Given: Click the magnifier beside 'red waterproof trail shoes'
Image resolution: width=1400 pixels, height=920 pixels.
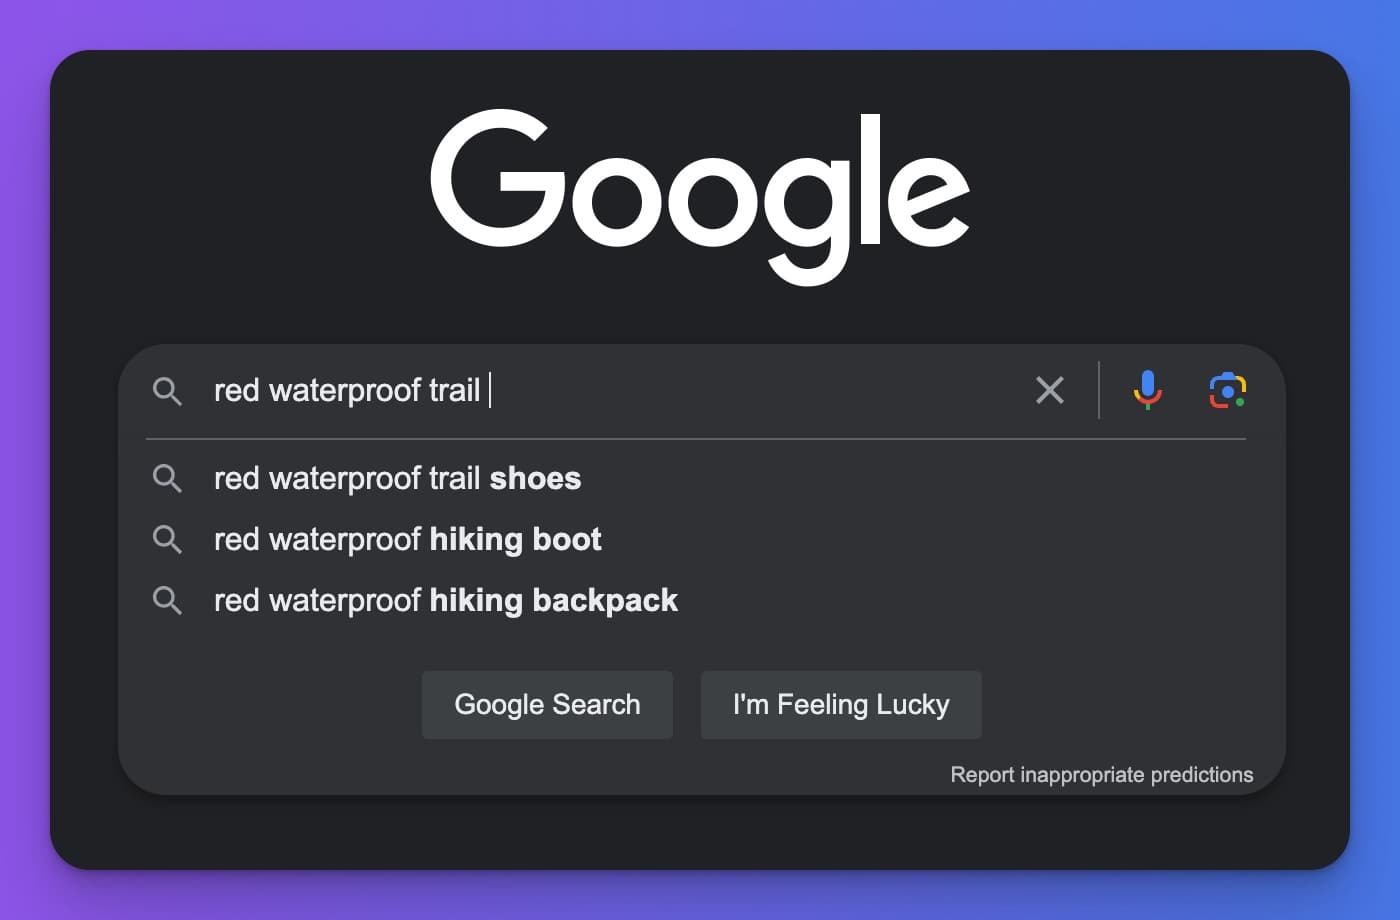Looking at the screenshot, I should click(168, 478).
